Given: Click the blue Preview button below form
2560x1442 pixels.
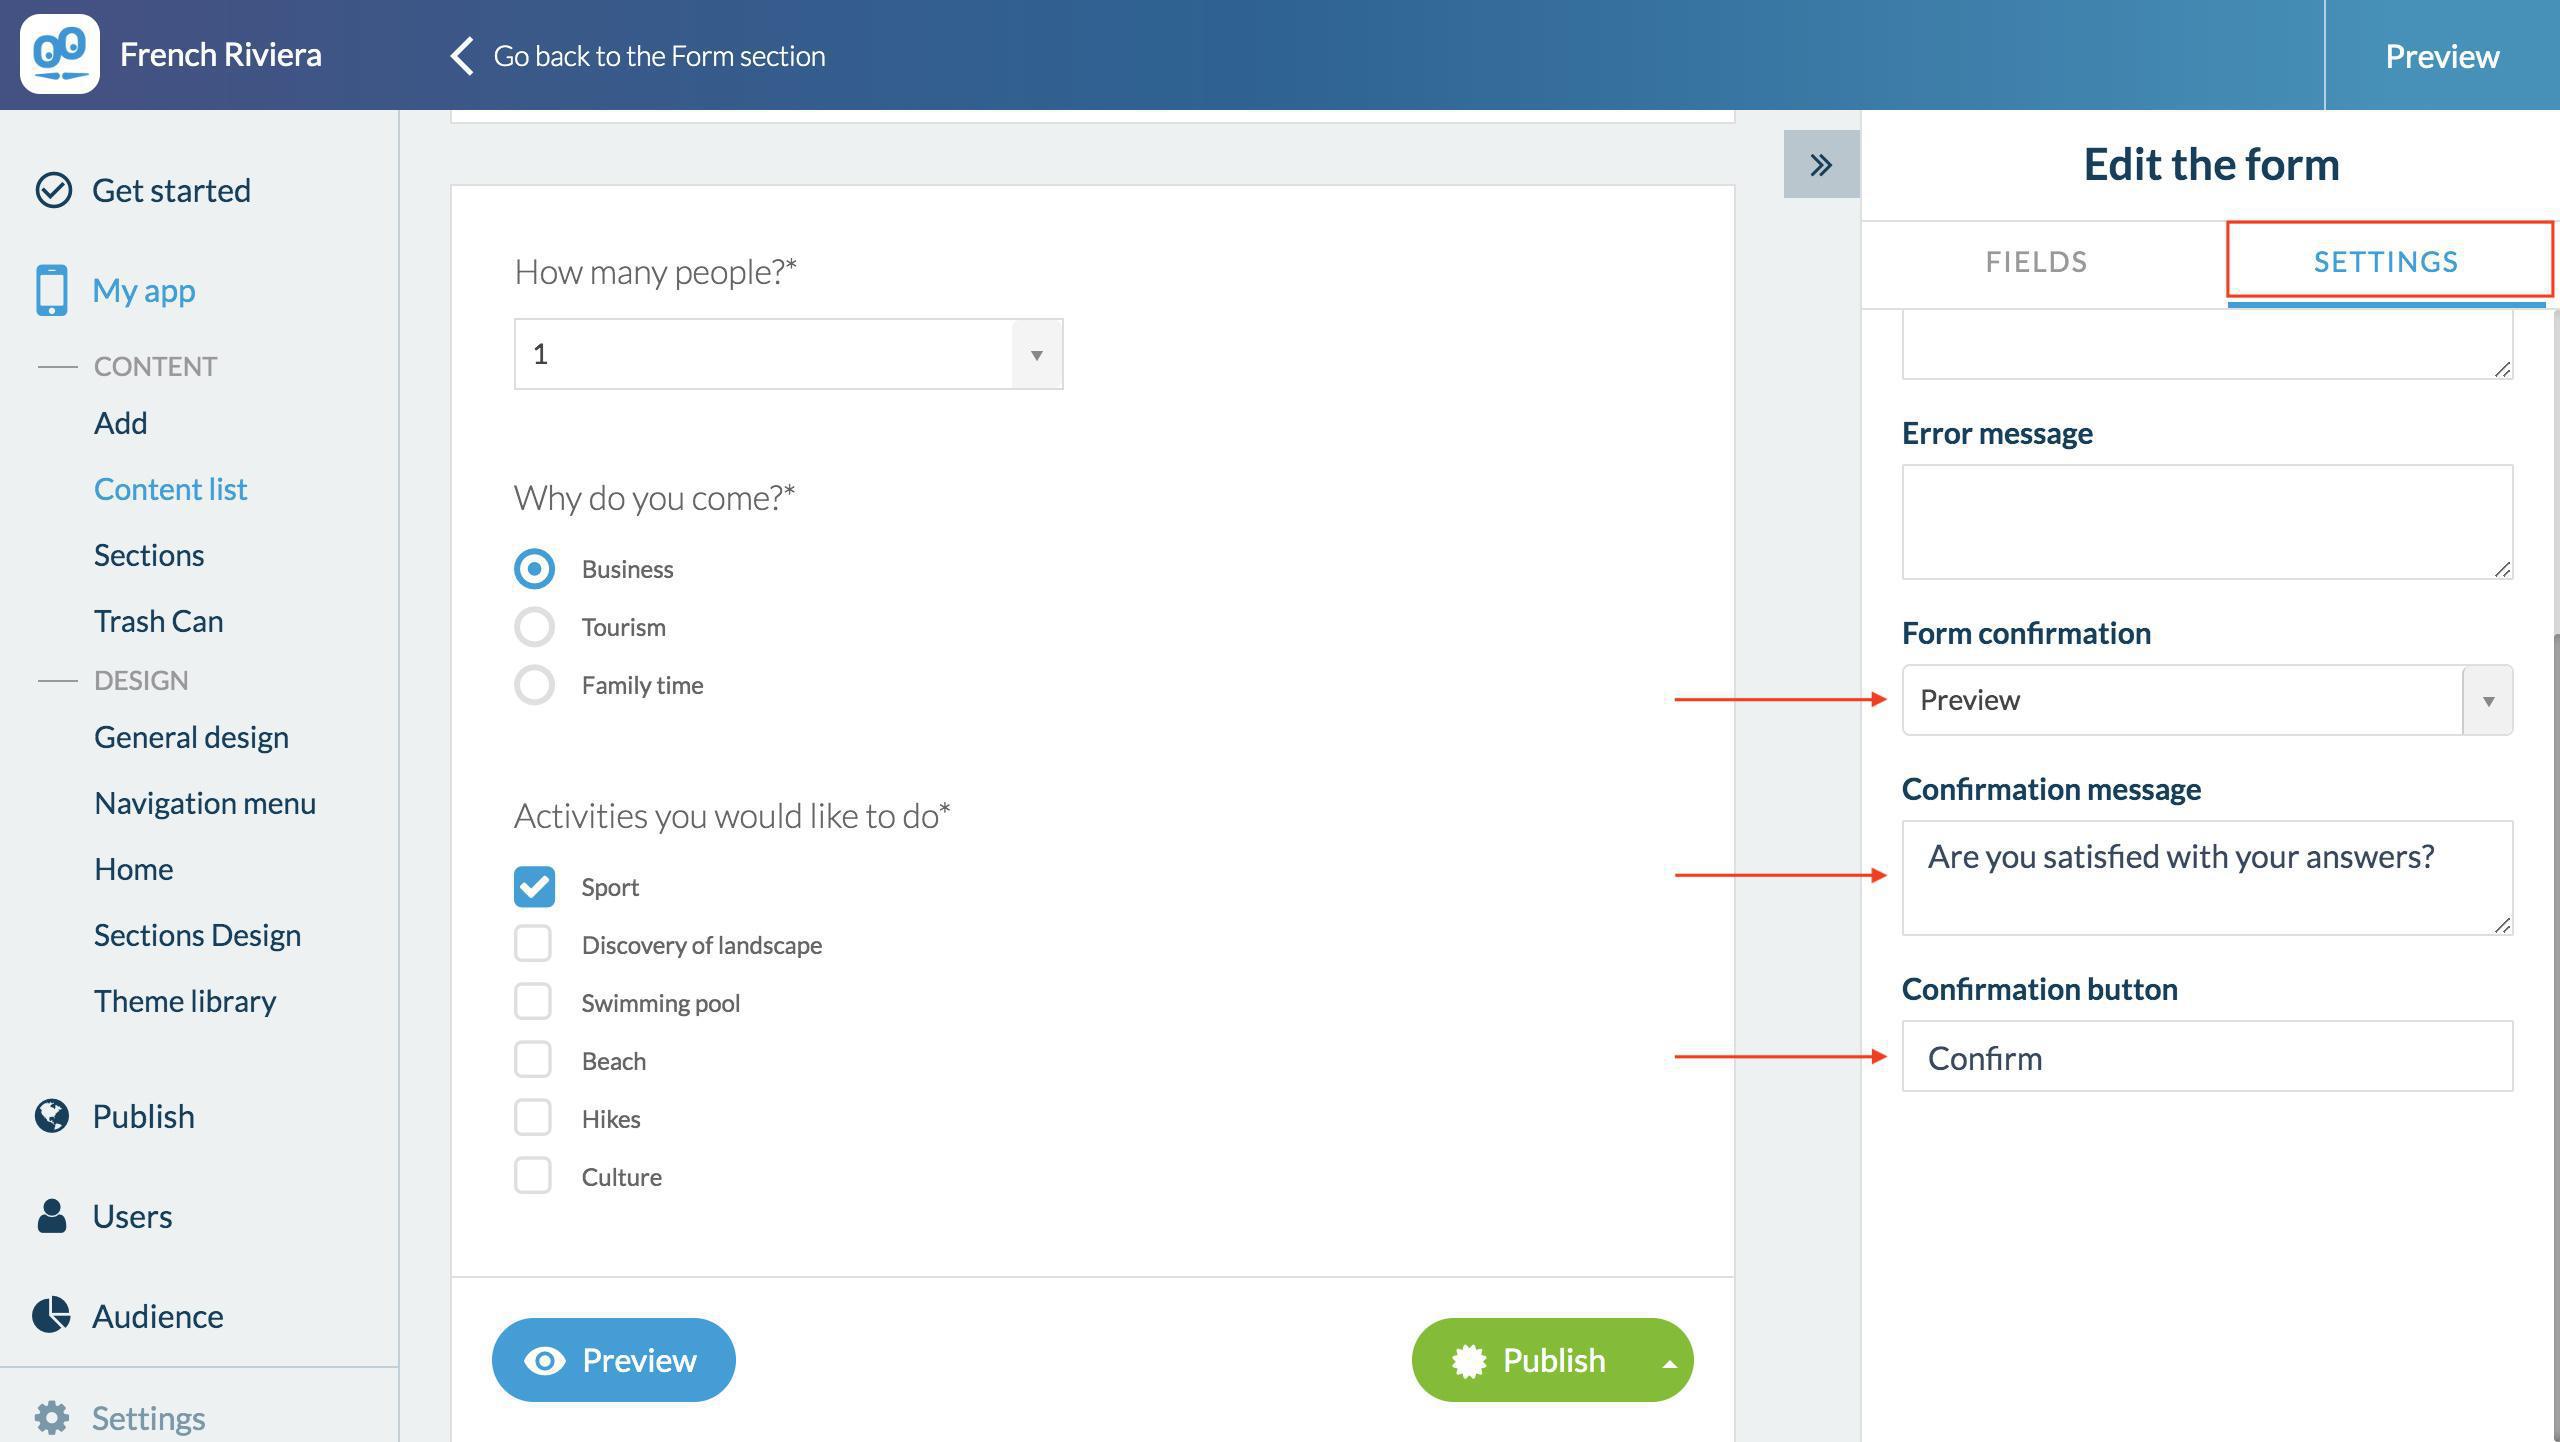Looking at the screenshot, I should 613,1360.
